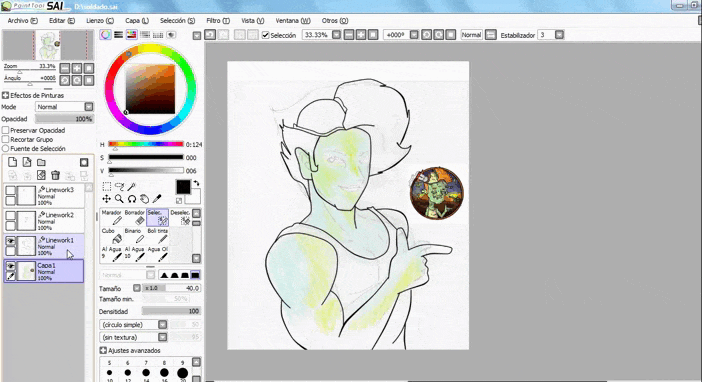Choose the Borrador eraser tool

click(x=135, y=217)
